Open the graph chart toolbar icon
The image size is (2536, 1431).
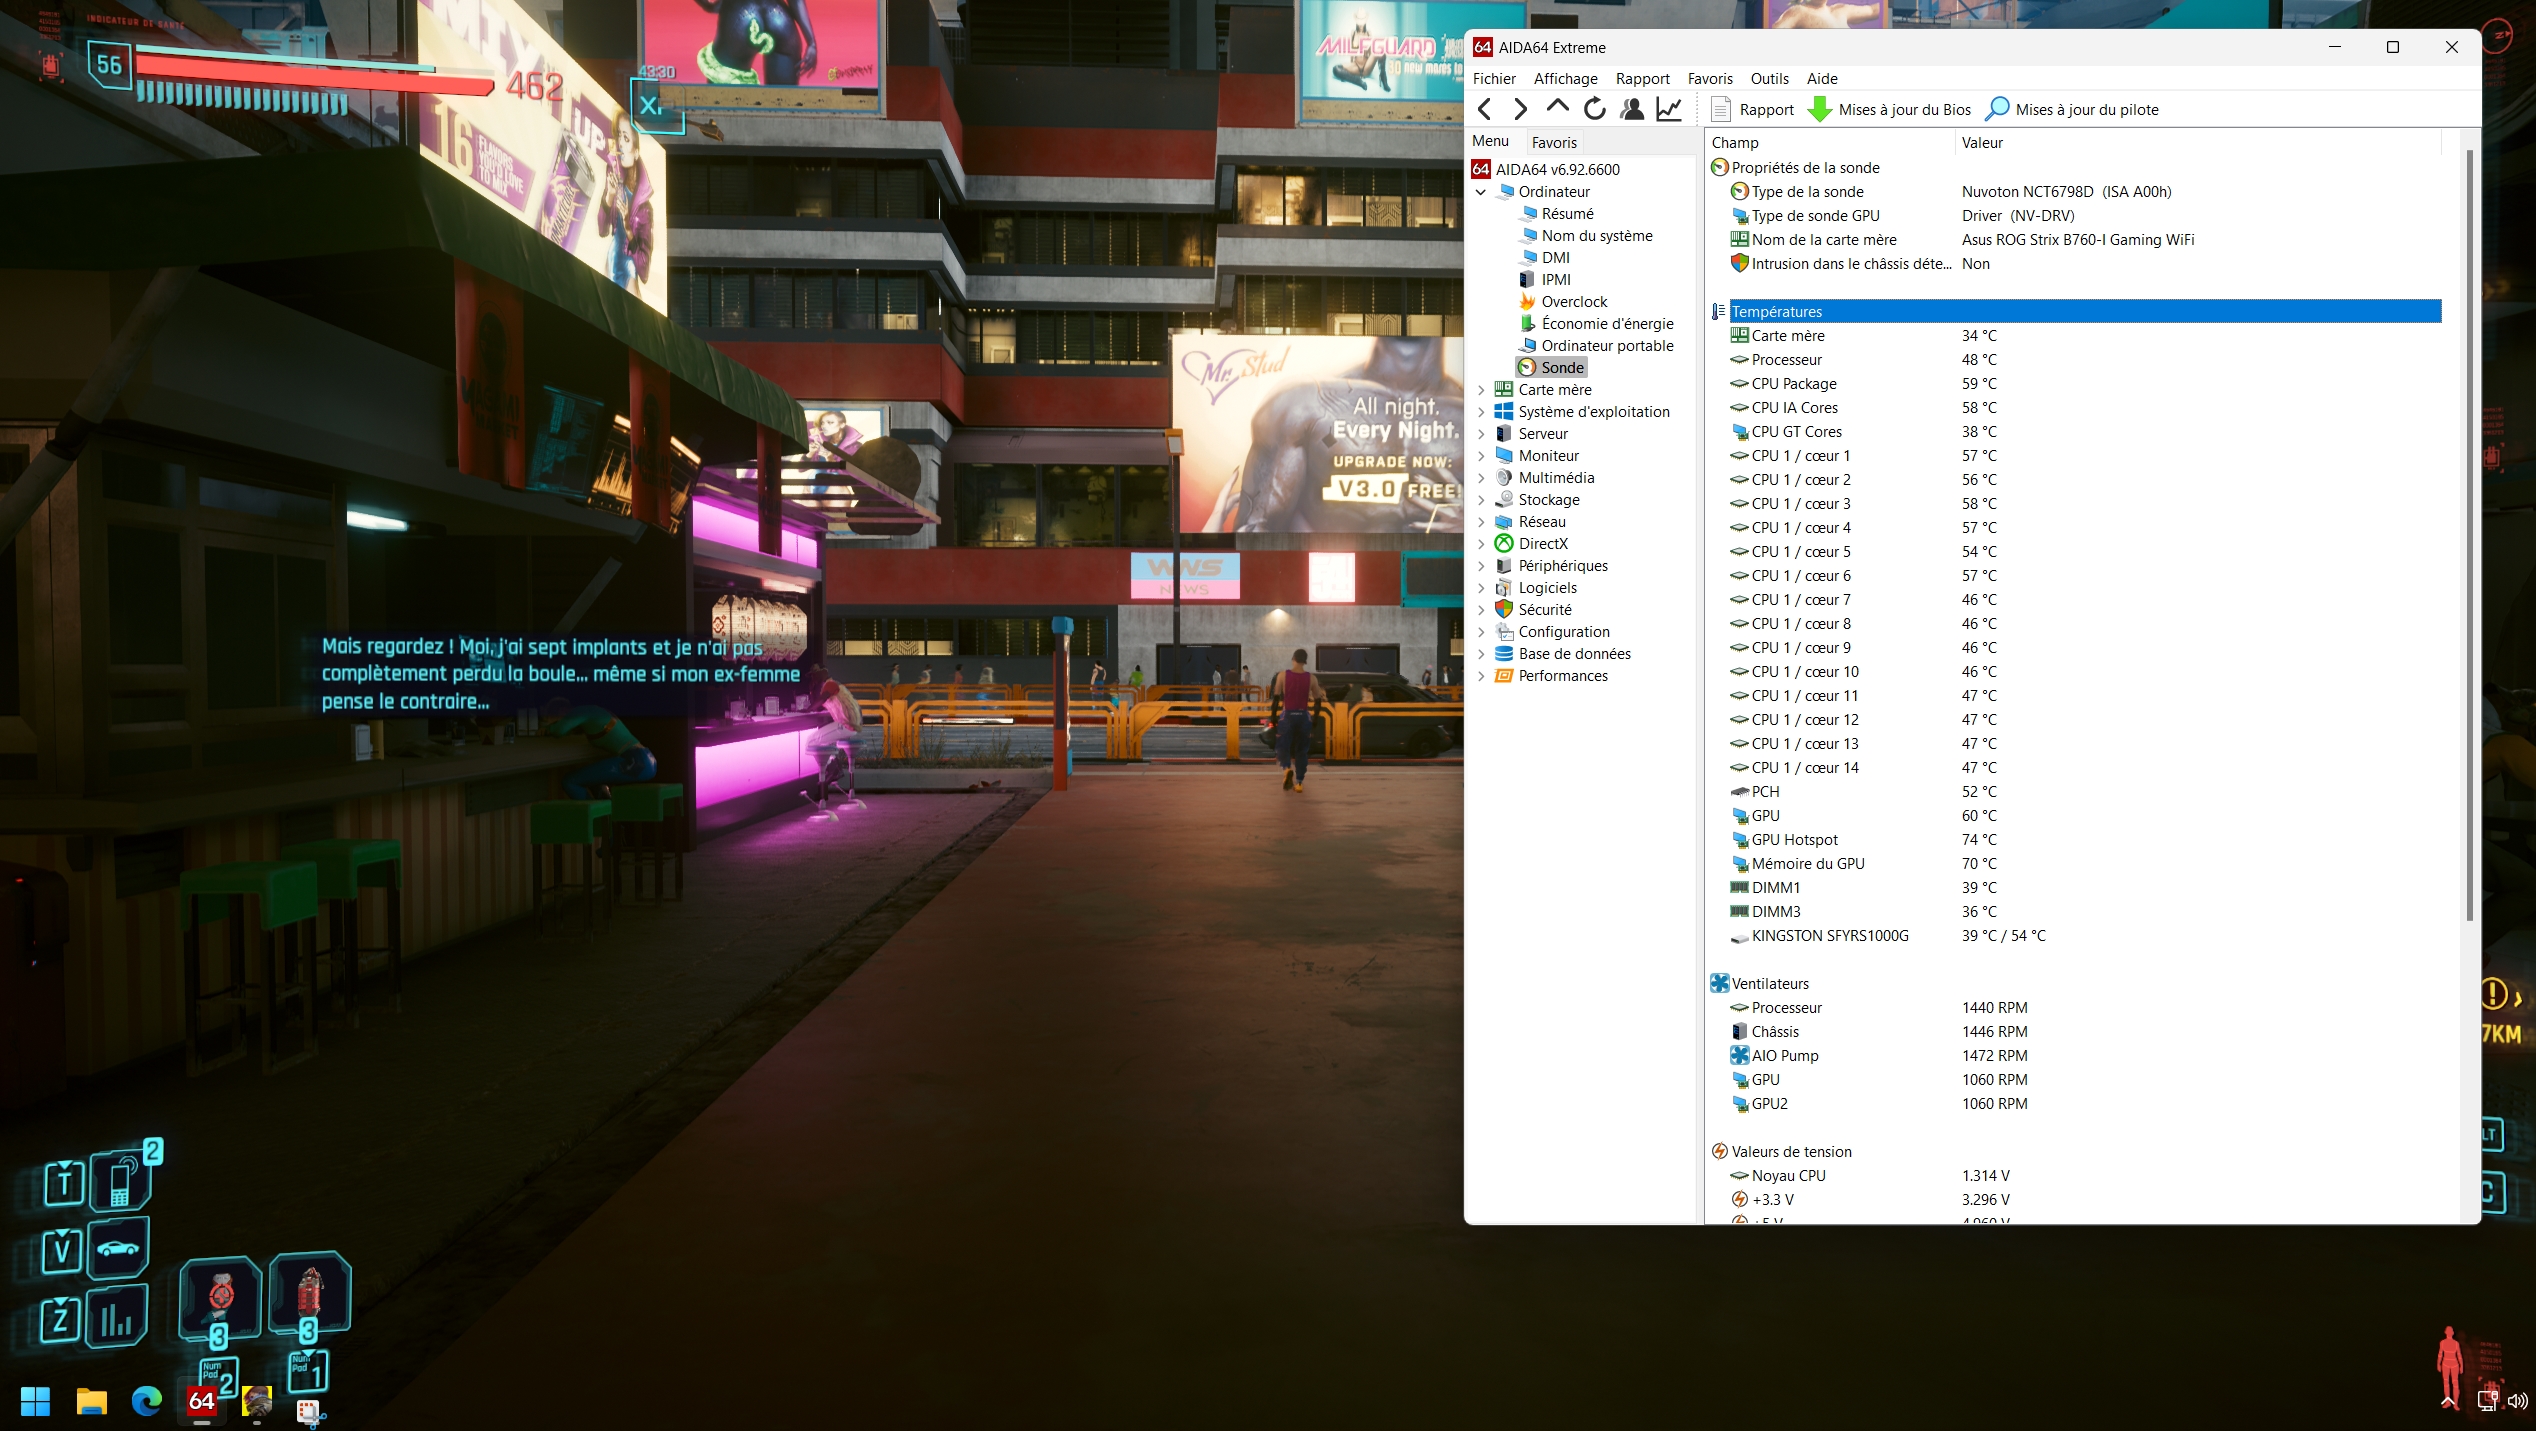pos(1669,109)
